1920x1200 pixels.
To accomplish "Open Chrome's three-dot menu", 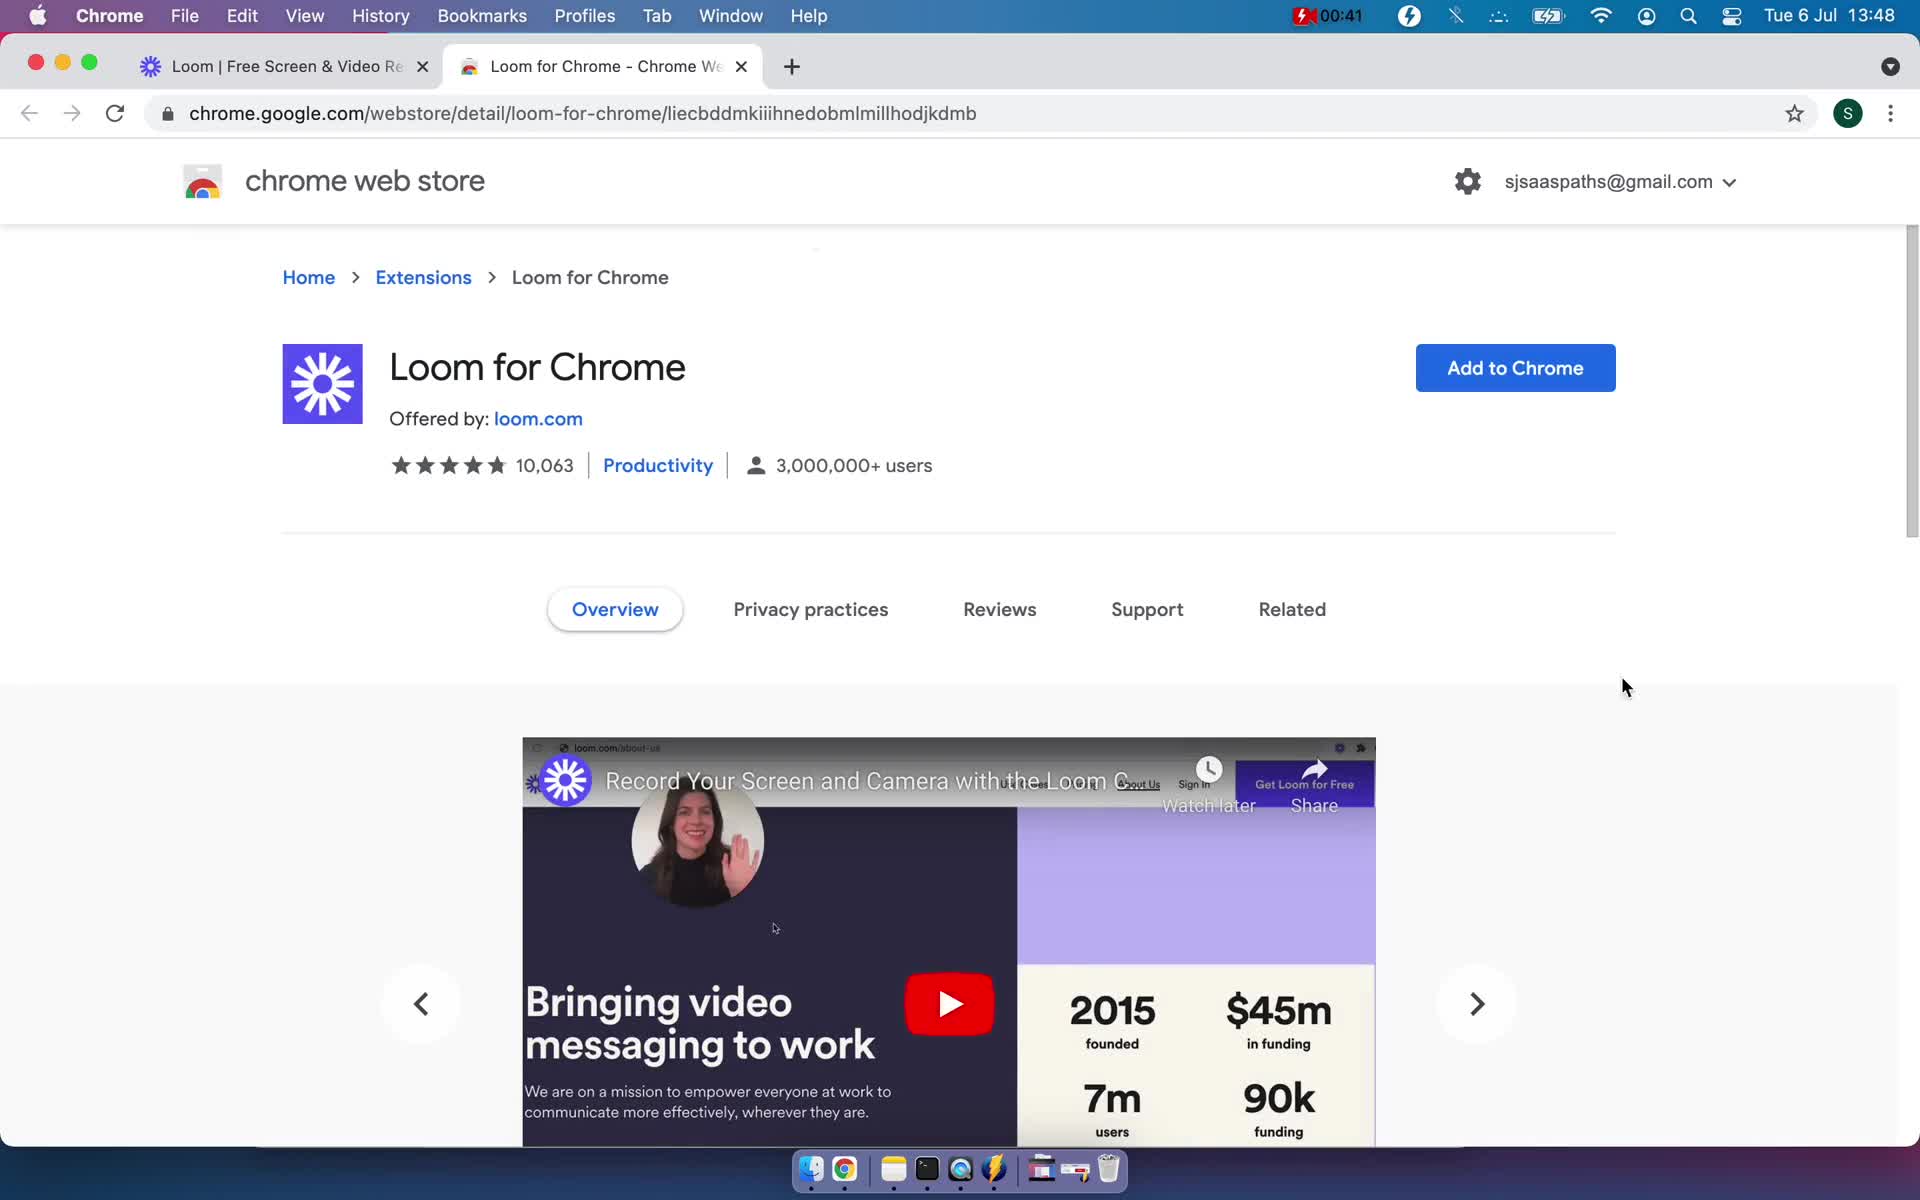I will pyautogui.click(x=1890, y=113).
